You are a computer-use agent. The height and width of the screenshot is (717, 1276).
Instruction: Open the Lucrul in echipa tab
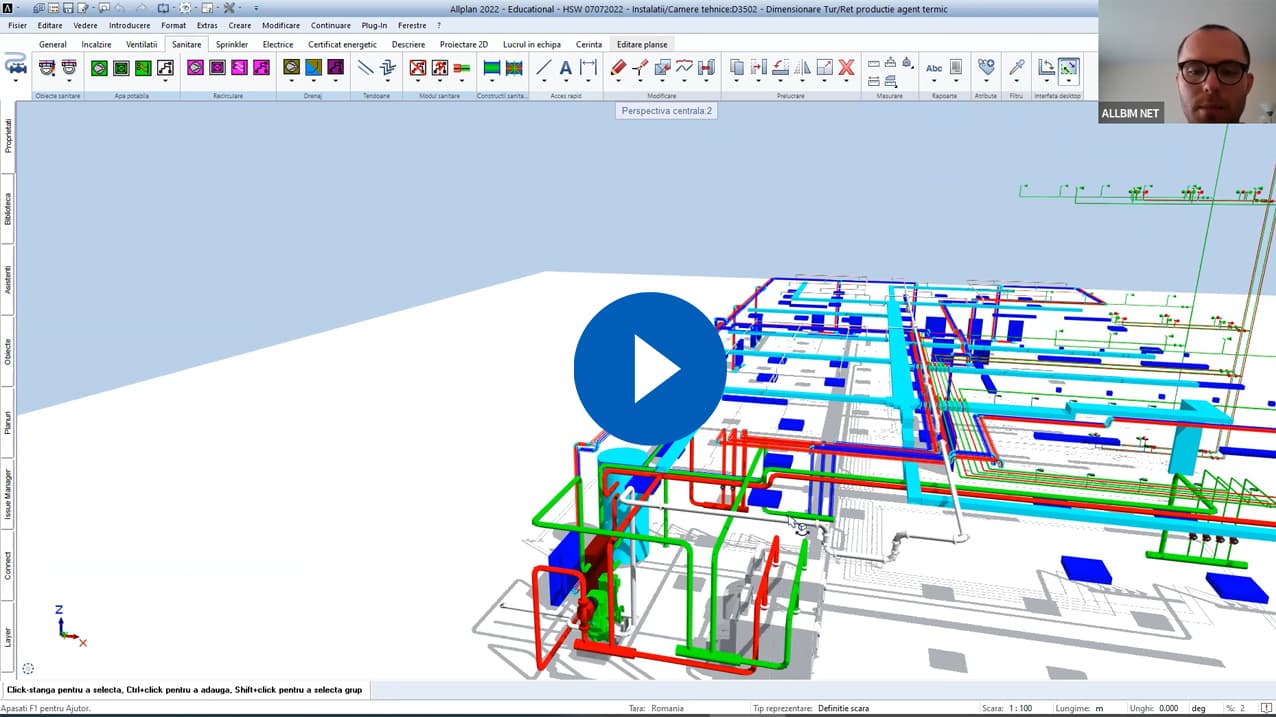point(531,44)
